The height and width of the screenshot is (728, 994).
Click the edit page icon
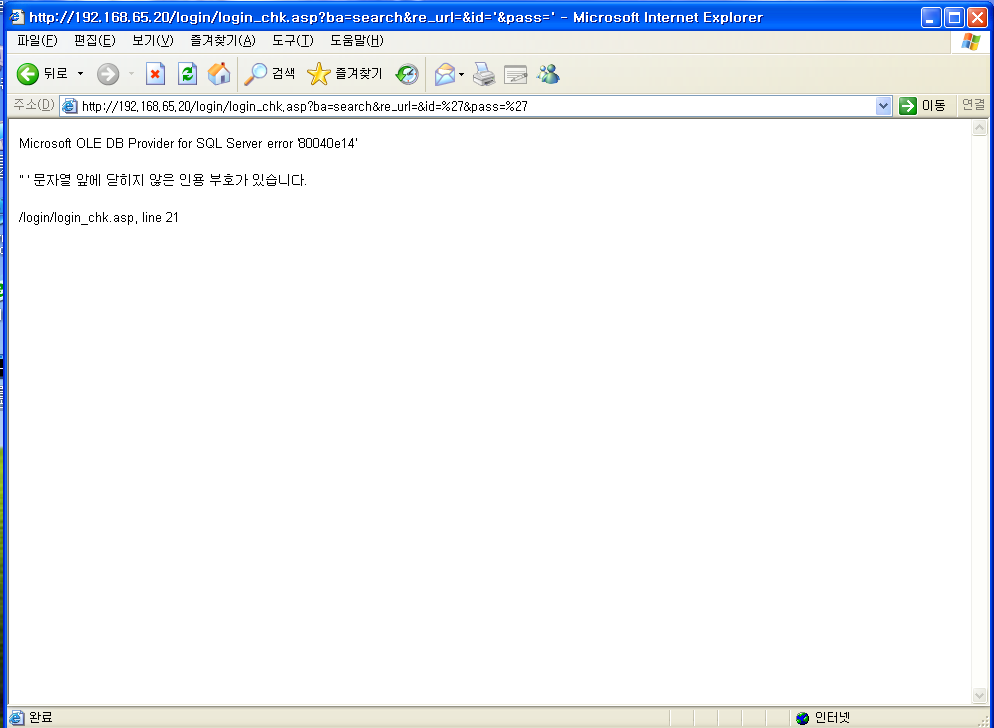pyautogui.click(x=515, y=75)
